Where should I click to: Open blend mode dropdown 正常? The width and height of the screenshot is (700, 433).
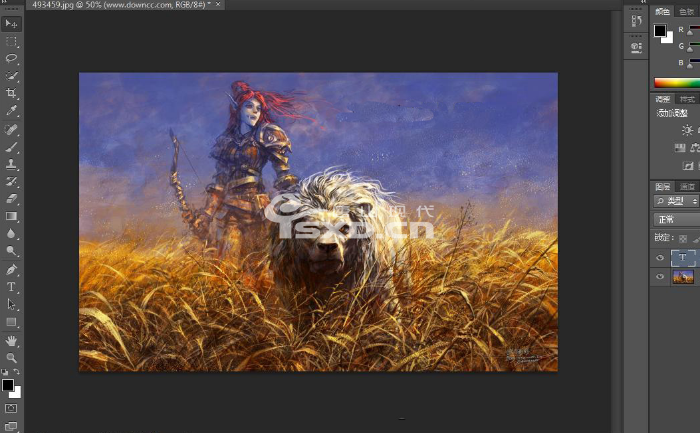[x=676, y=220]
